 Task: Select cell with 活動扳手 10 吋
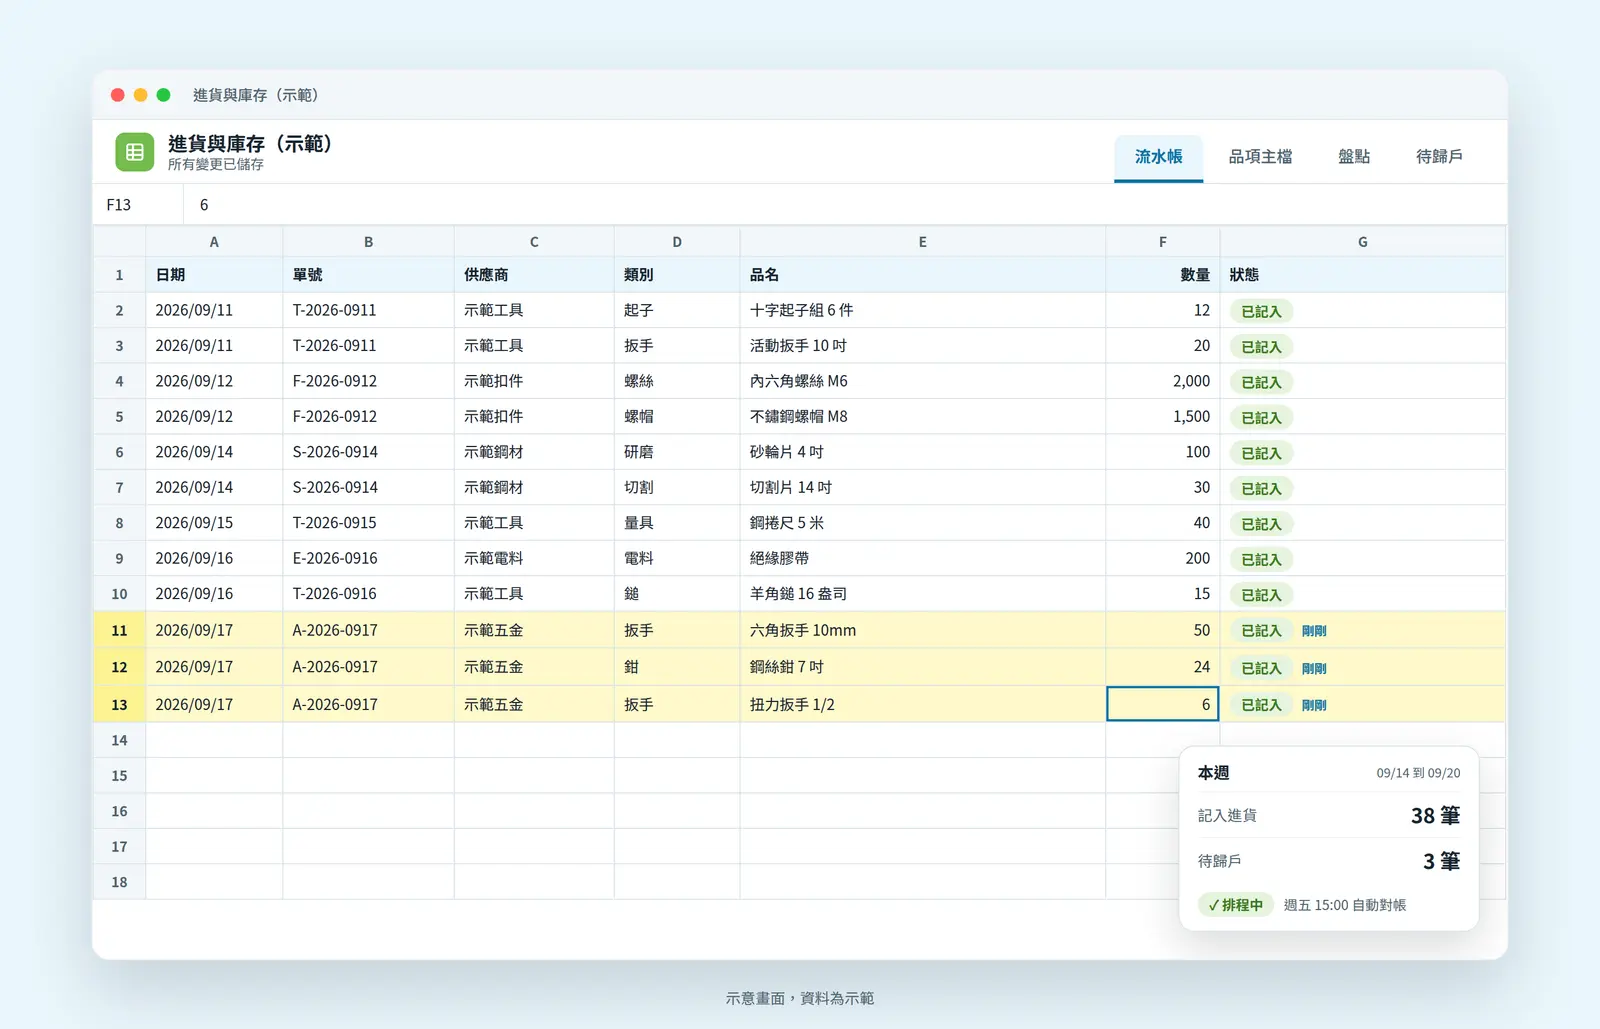click(x=922, y=345)
